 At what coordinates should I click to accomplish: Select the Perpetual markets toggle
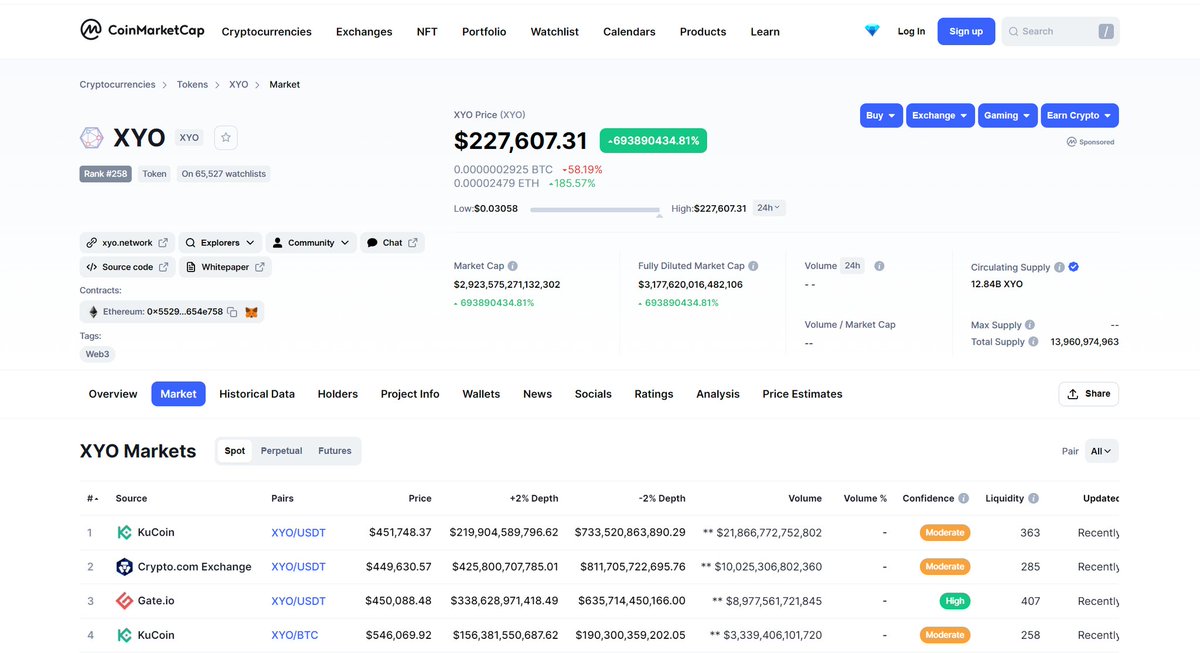click(281, 451)
